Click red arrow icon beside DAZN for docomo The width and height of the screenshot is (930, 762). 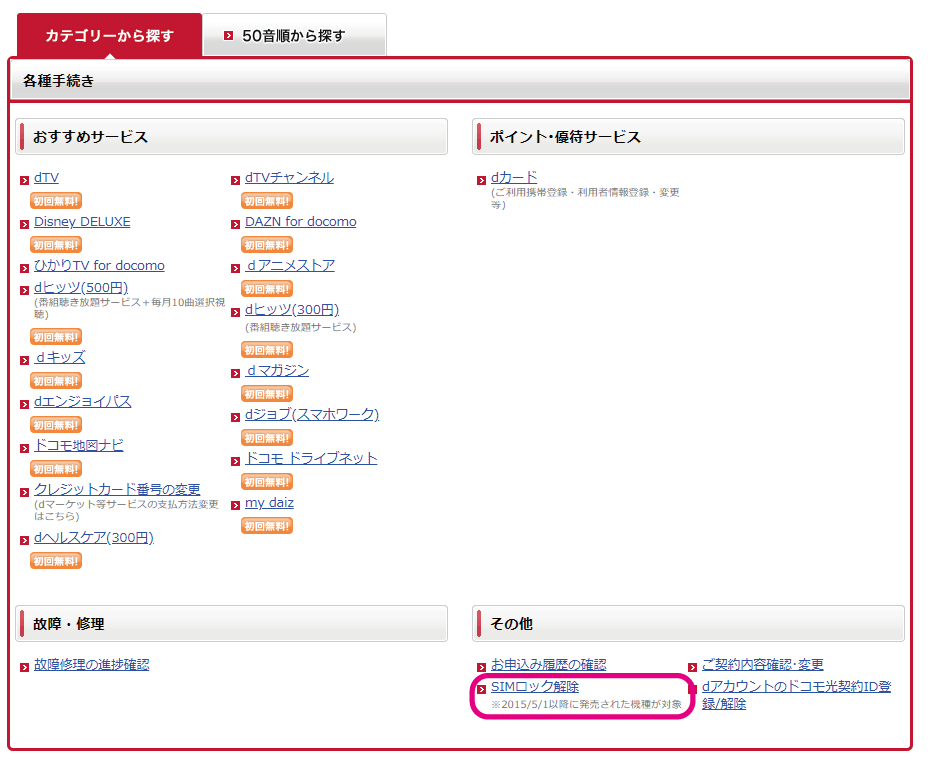tap(235, 224)
